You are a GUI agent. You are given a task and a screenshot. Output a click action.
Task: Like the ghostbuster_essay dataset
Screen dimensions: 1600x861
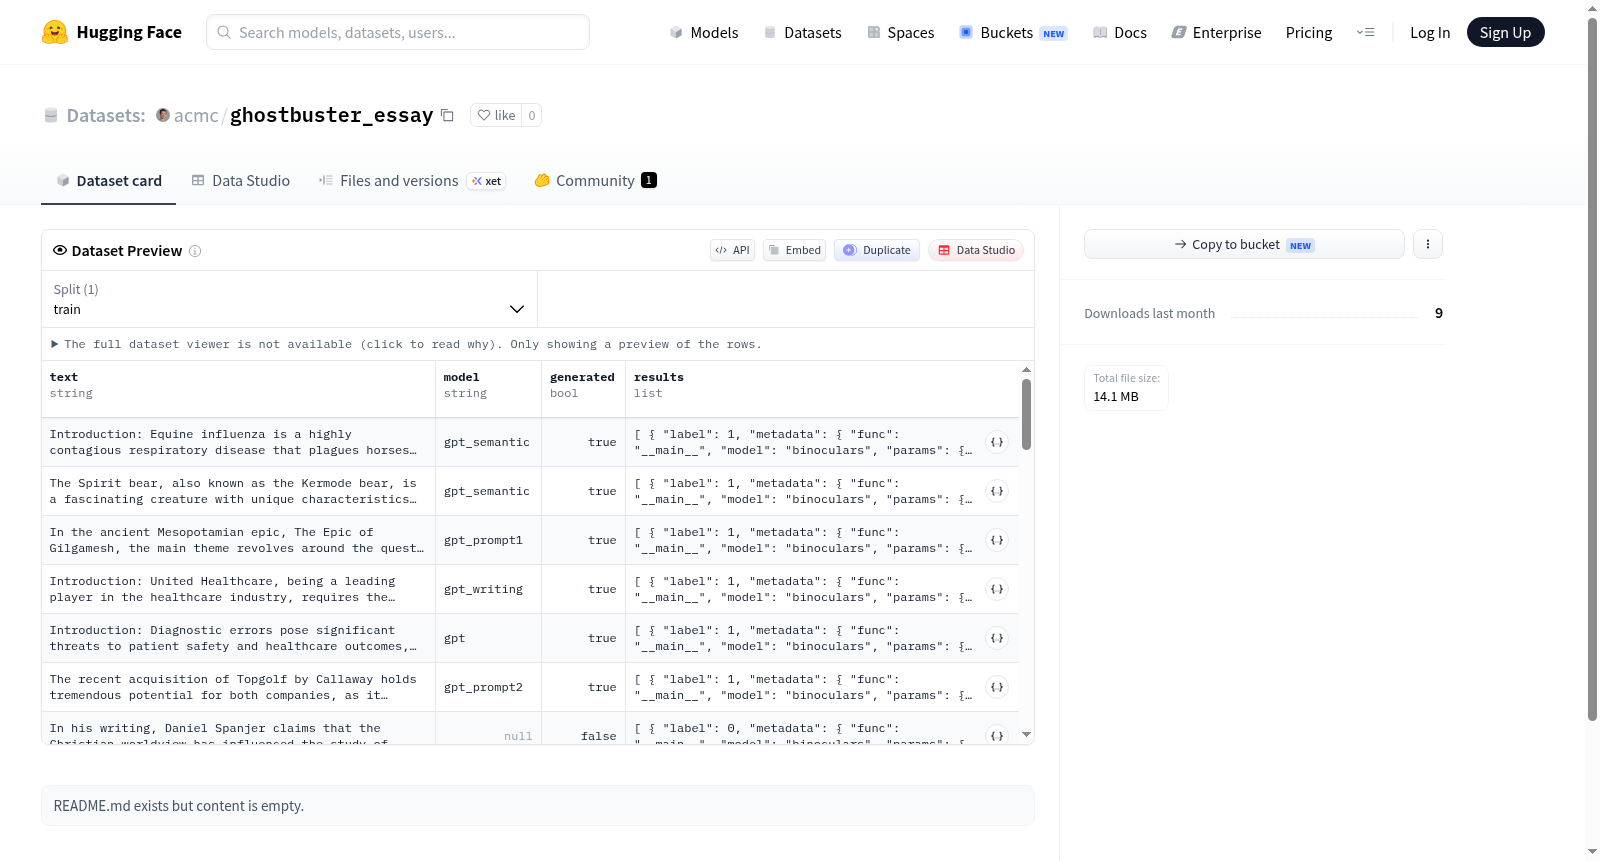496,115
